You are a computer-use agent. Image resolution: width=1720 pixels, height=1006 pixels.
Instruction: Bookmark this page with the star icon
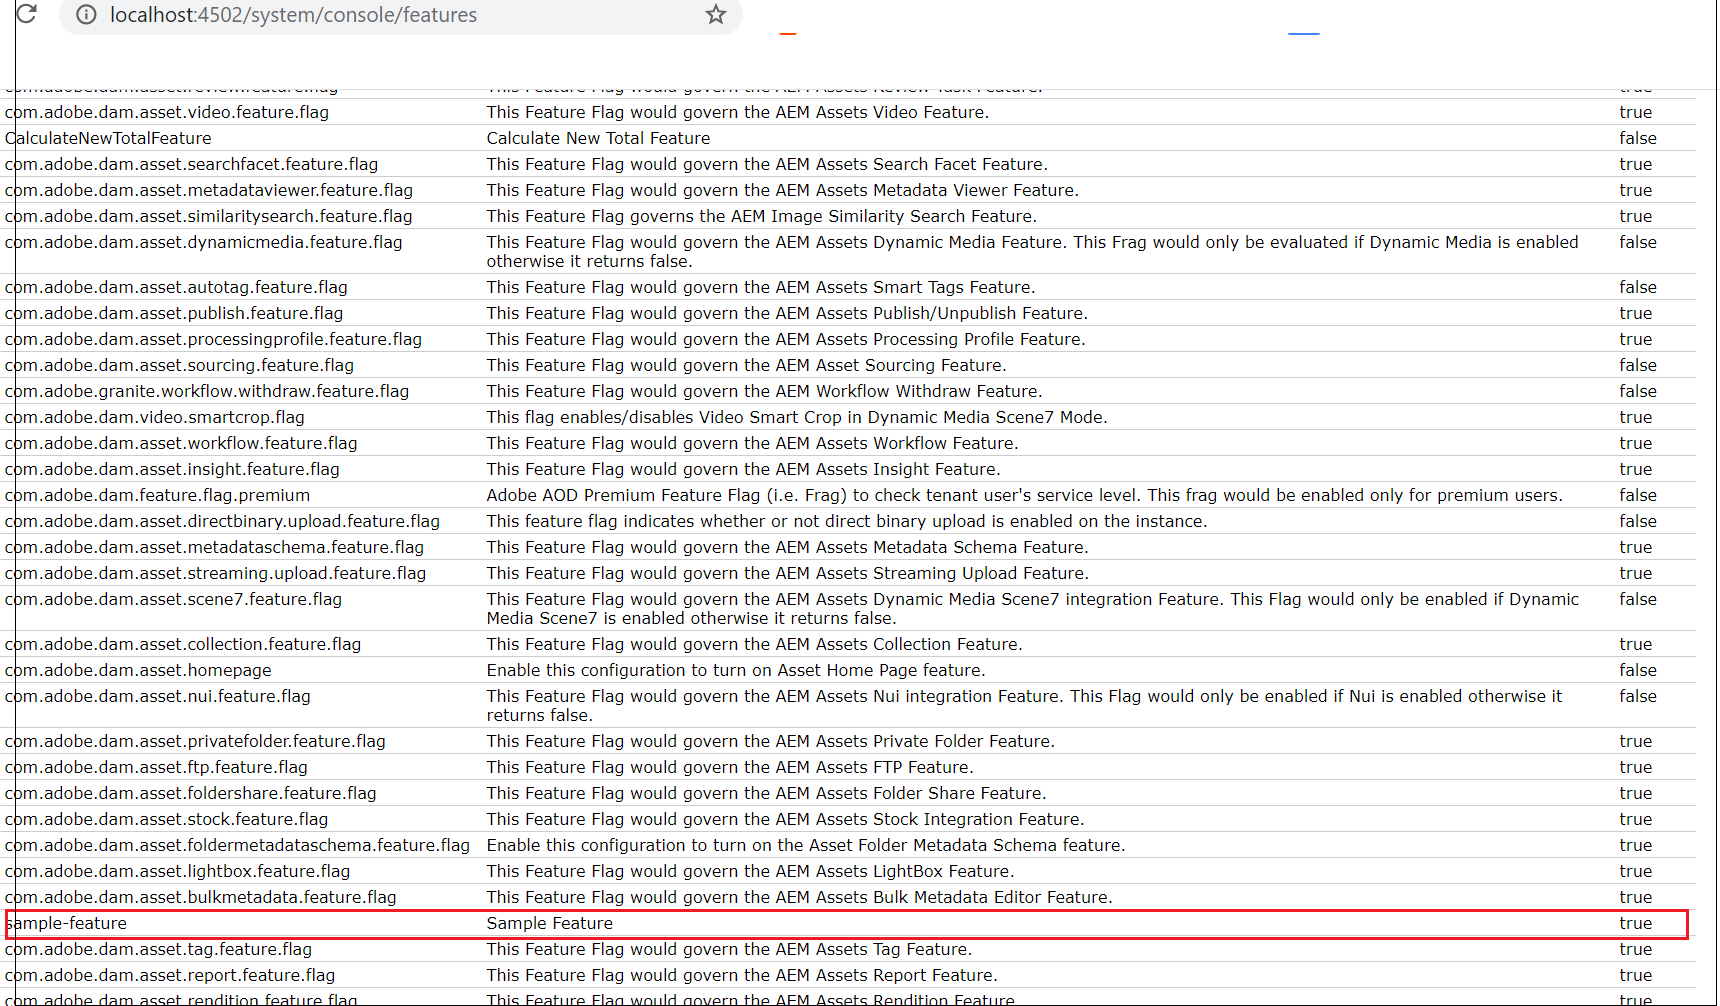[x=716, y=14]
